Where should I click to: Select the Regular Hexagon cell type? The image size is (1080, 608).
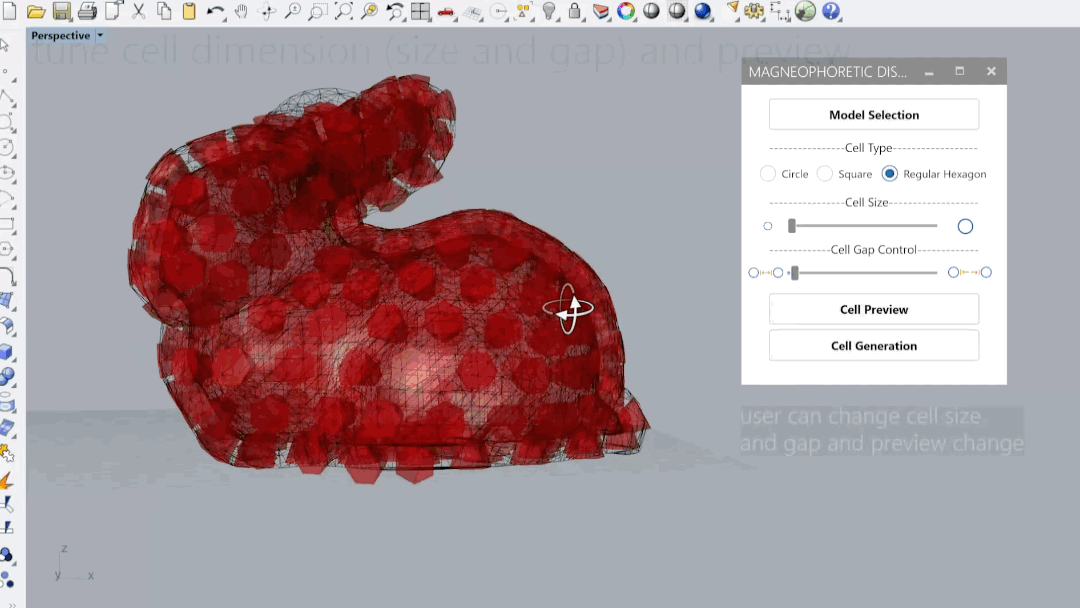coord(889,174)
